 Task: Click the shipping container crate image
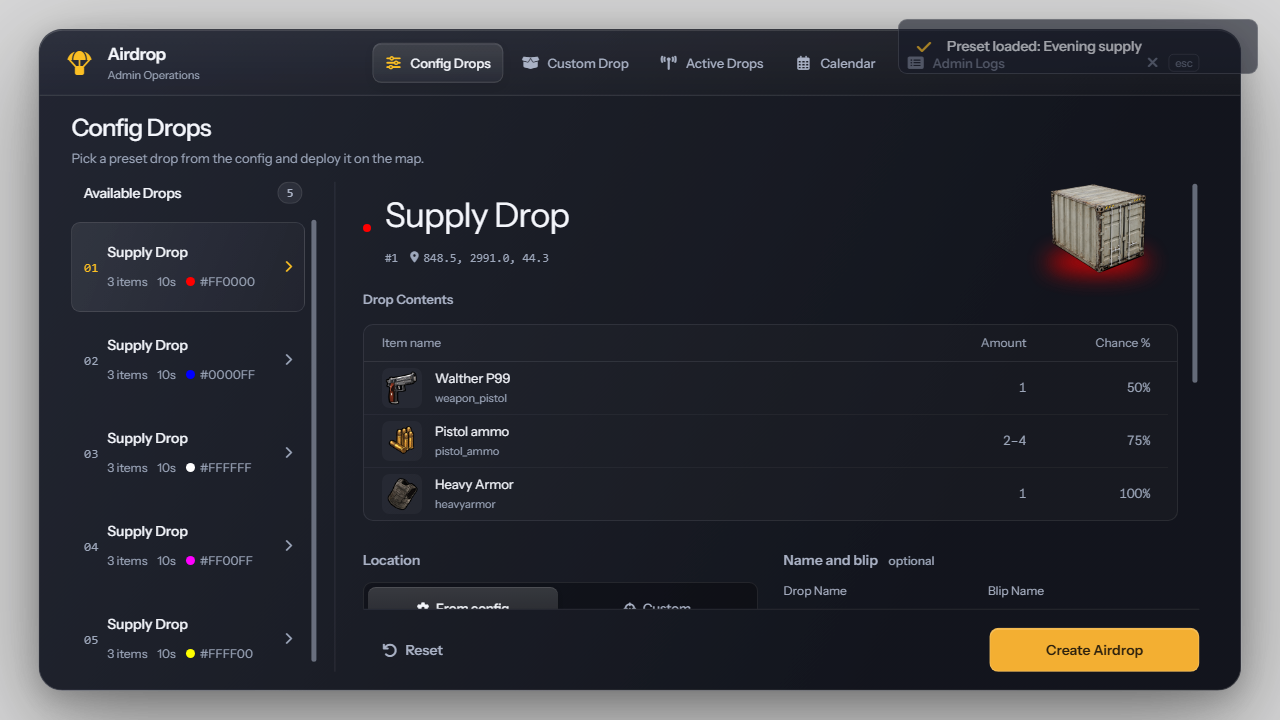[x=1097, y=228]
